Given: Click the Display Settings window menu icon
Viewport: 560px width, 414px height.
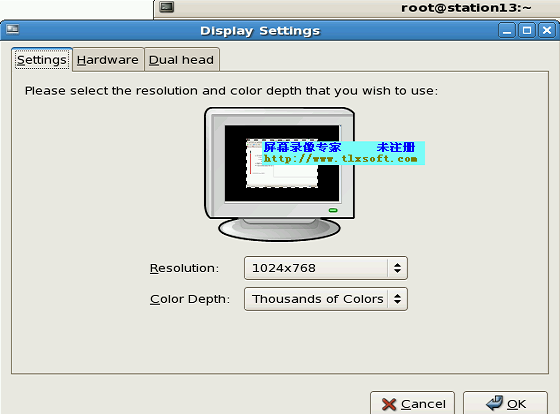Looking at the screenshot, I should tap(12, 29).
